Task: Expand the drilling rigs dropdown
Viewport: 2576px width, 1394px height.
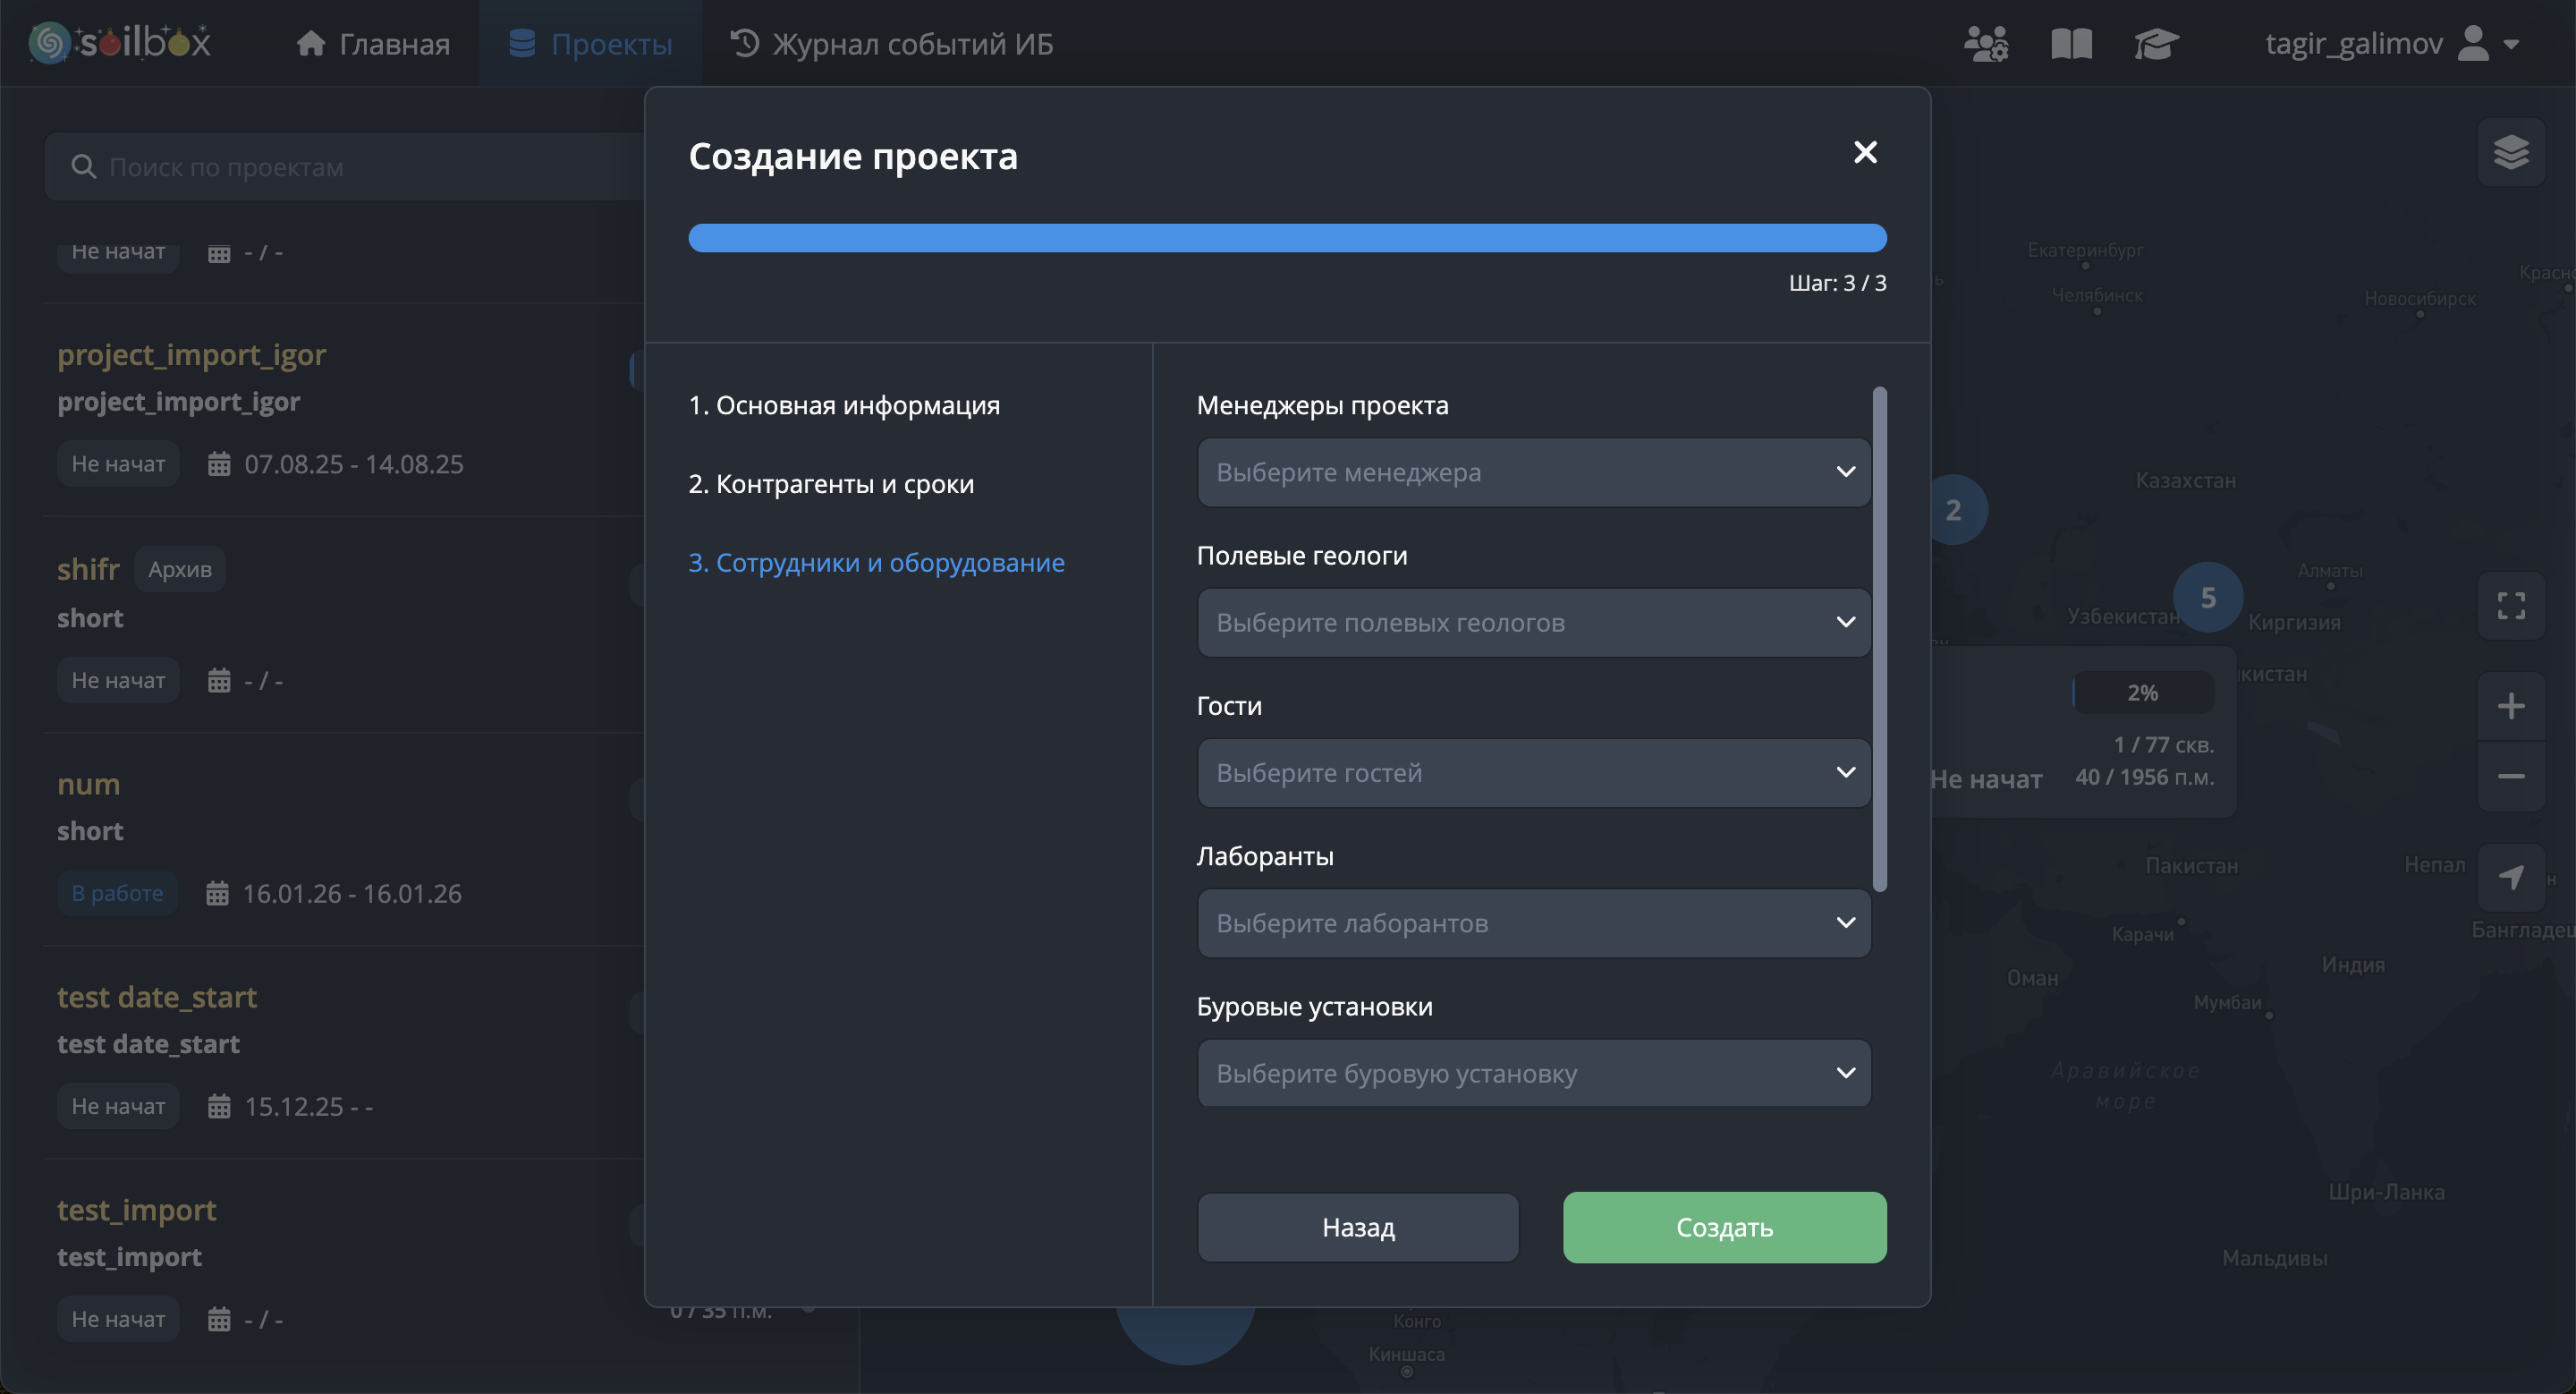Action: 1533,1072
